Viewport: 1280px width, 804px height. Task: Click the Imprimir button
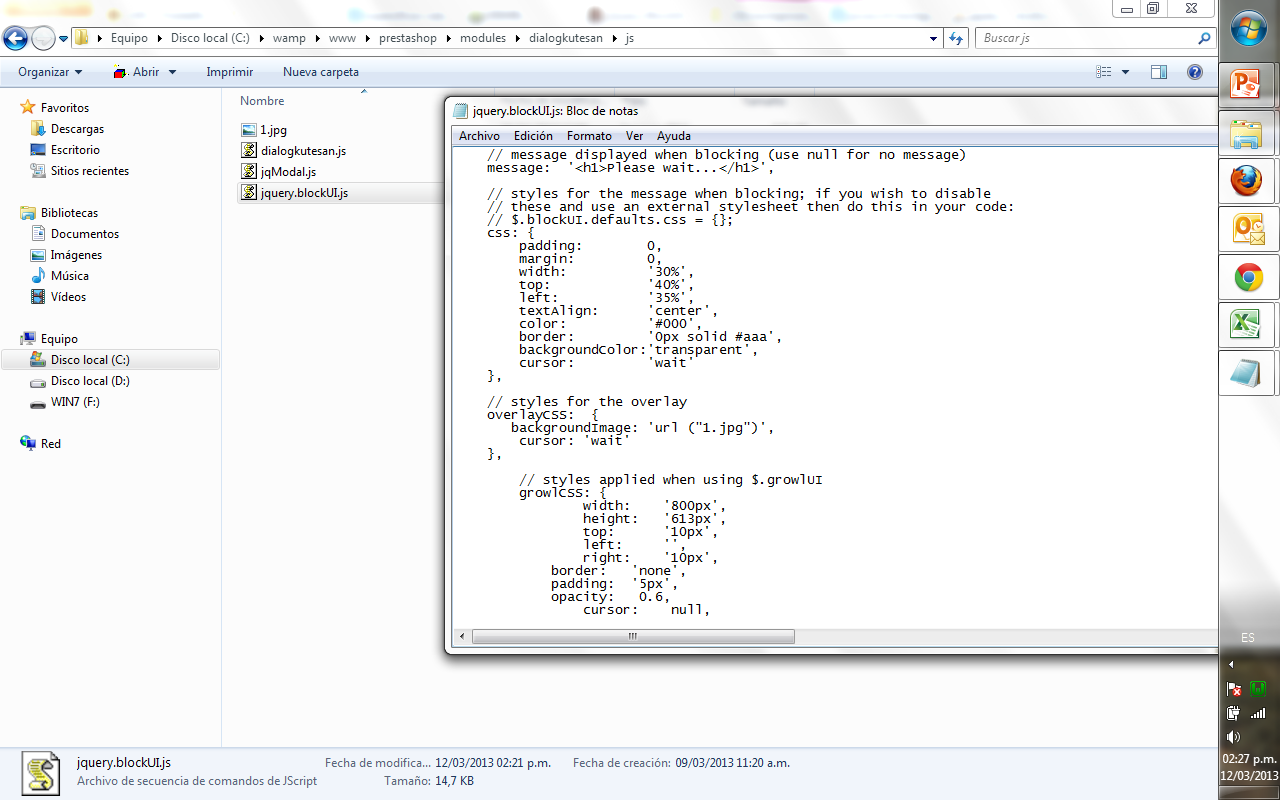229,72
